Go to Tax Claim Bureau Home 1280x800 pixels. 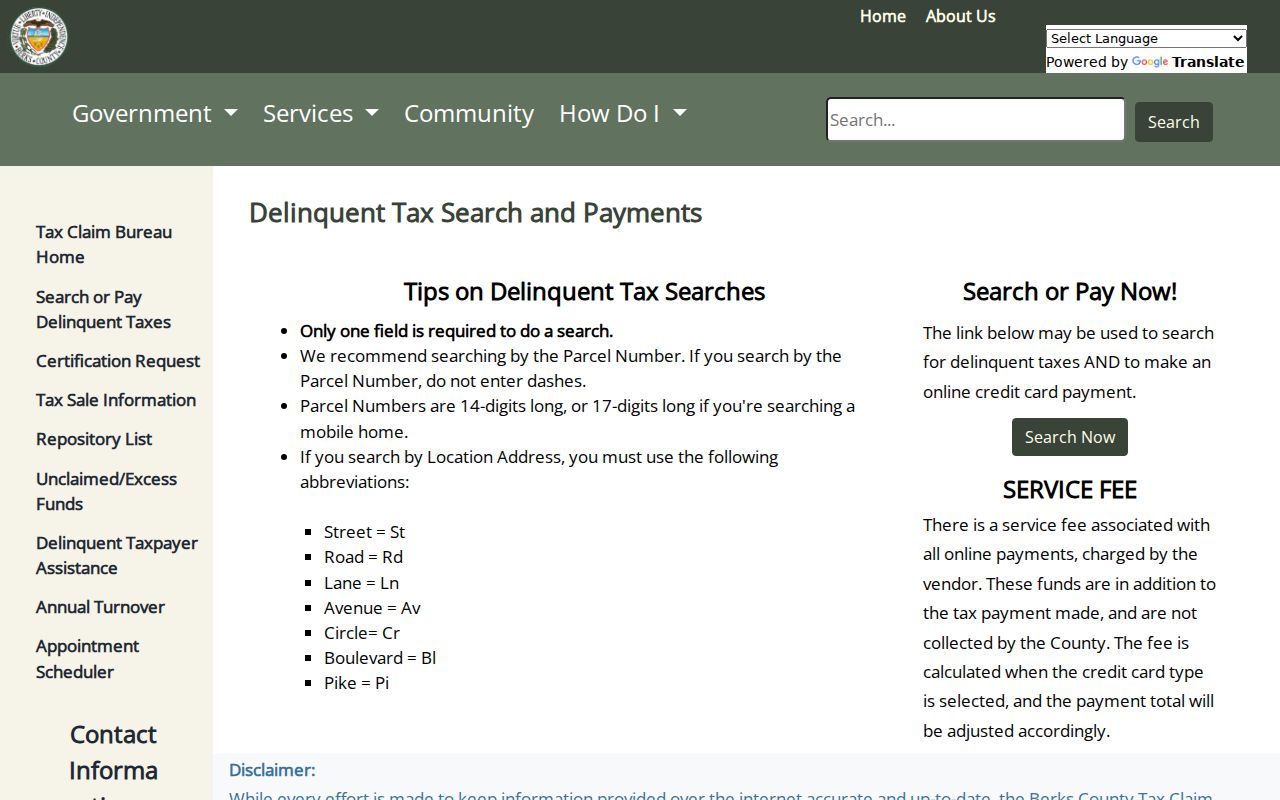click(x=104, y=244)
